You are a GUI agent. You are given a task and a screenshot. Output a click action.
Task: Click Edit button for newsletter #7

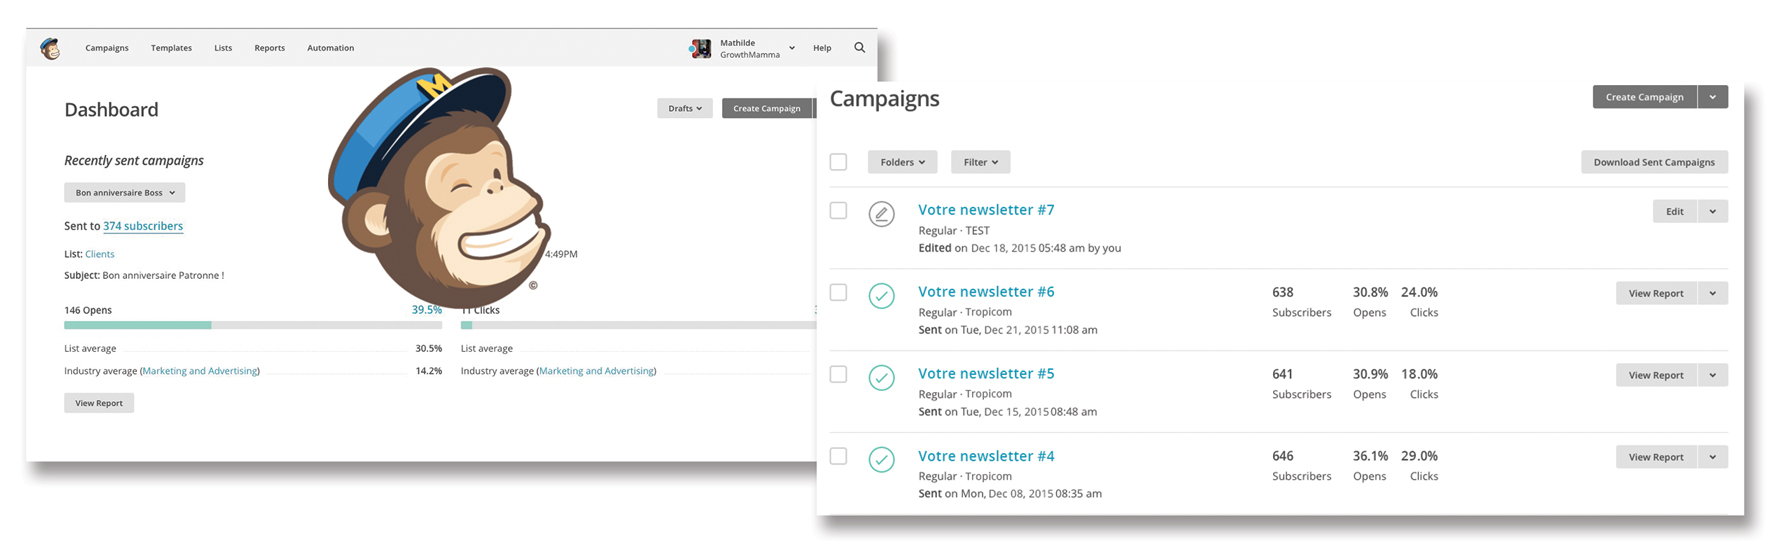[x=1675, y=211]
